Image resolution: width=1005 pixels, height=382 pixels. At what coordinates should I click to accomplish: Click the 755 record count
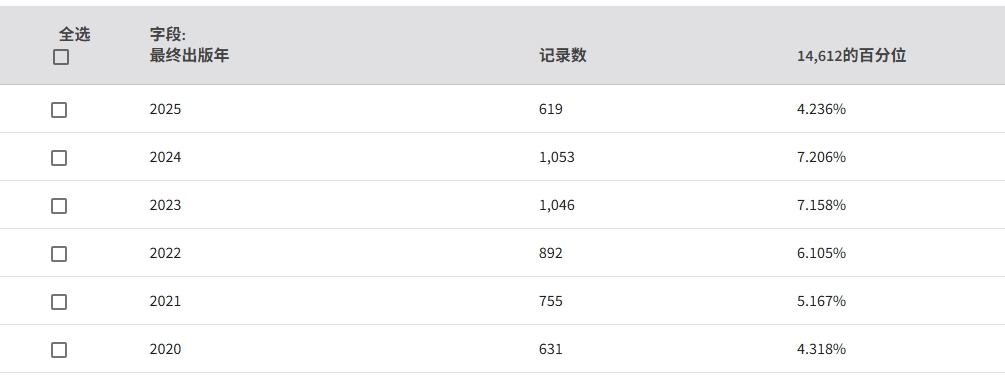551,301
